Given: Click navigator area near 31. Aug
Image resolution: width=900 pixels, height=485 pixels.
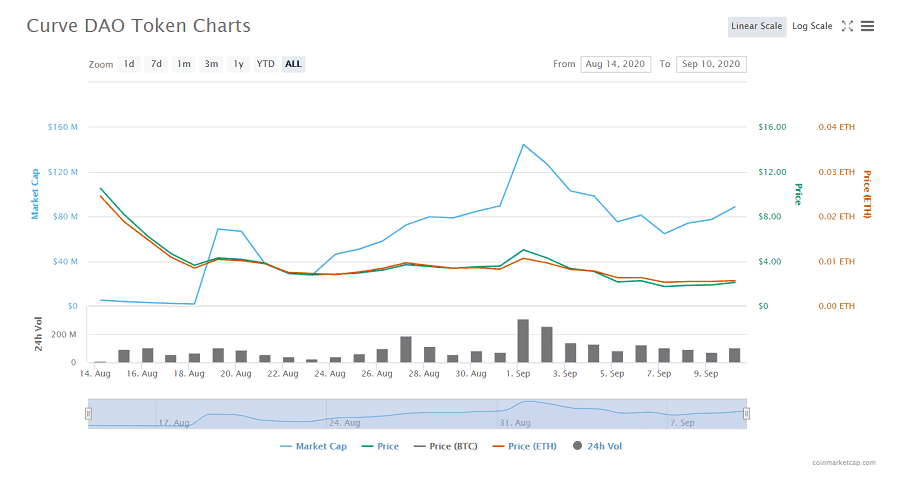Looking at the screenshot, I should (x=515, y=423).
